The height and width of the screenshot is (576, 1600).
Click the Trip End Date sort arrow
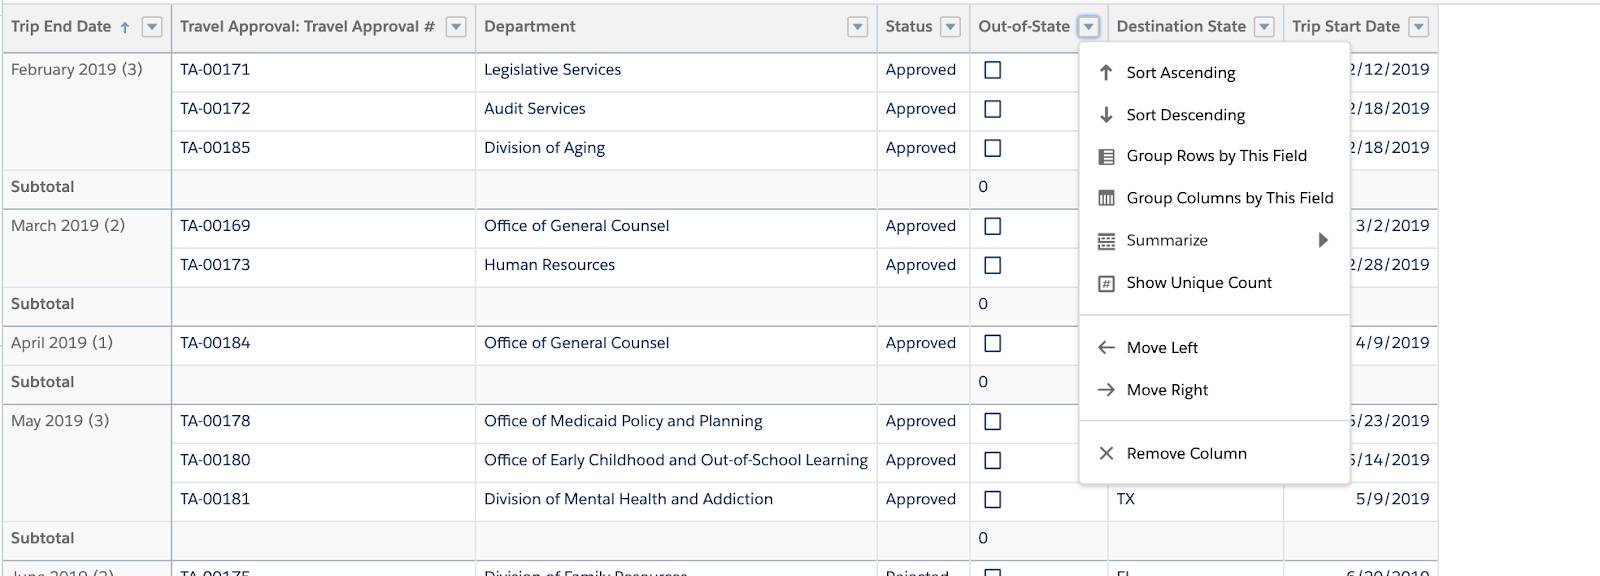coord(125,27)
